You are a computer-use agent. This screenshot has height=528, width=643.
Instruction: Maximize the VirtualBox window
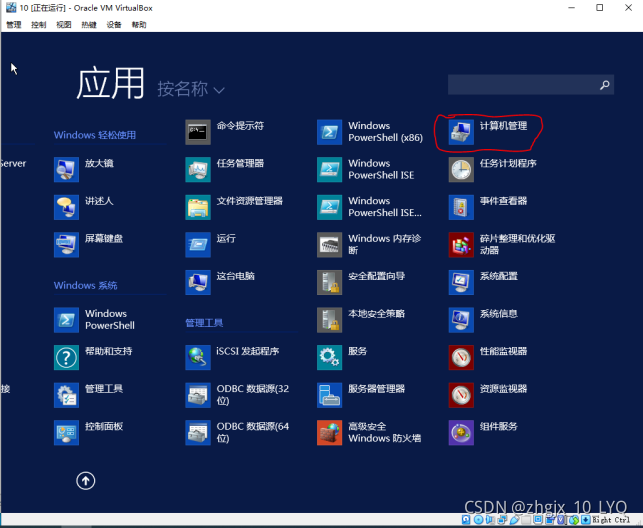coord(600,8)
